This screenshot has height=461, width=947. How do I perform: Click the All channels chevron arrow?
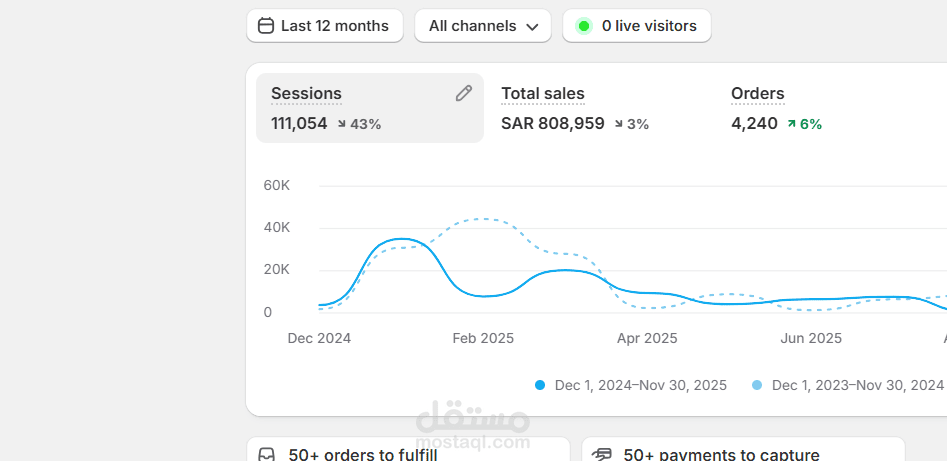532,27
